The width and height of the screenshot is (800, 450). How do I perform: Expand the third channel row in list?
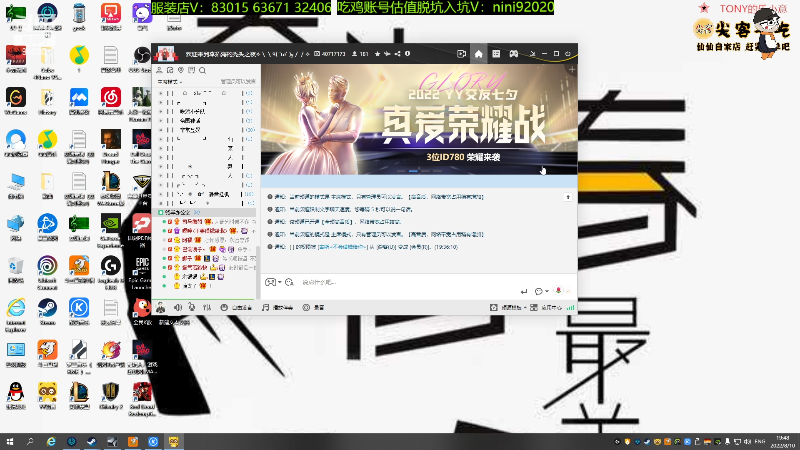tap(161, 112)
